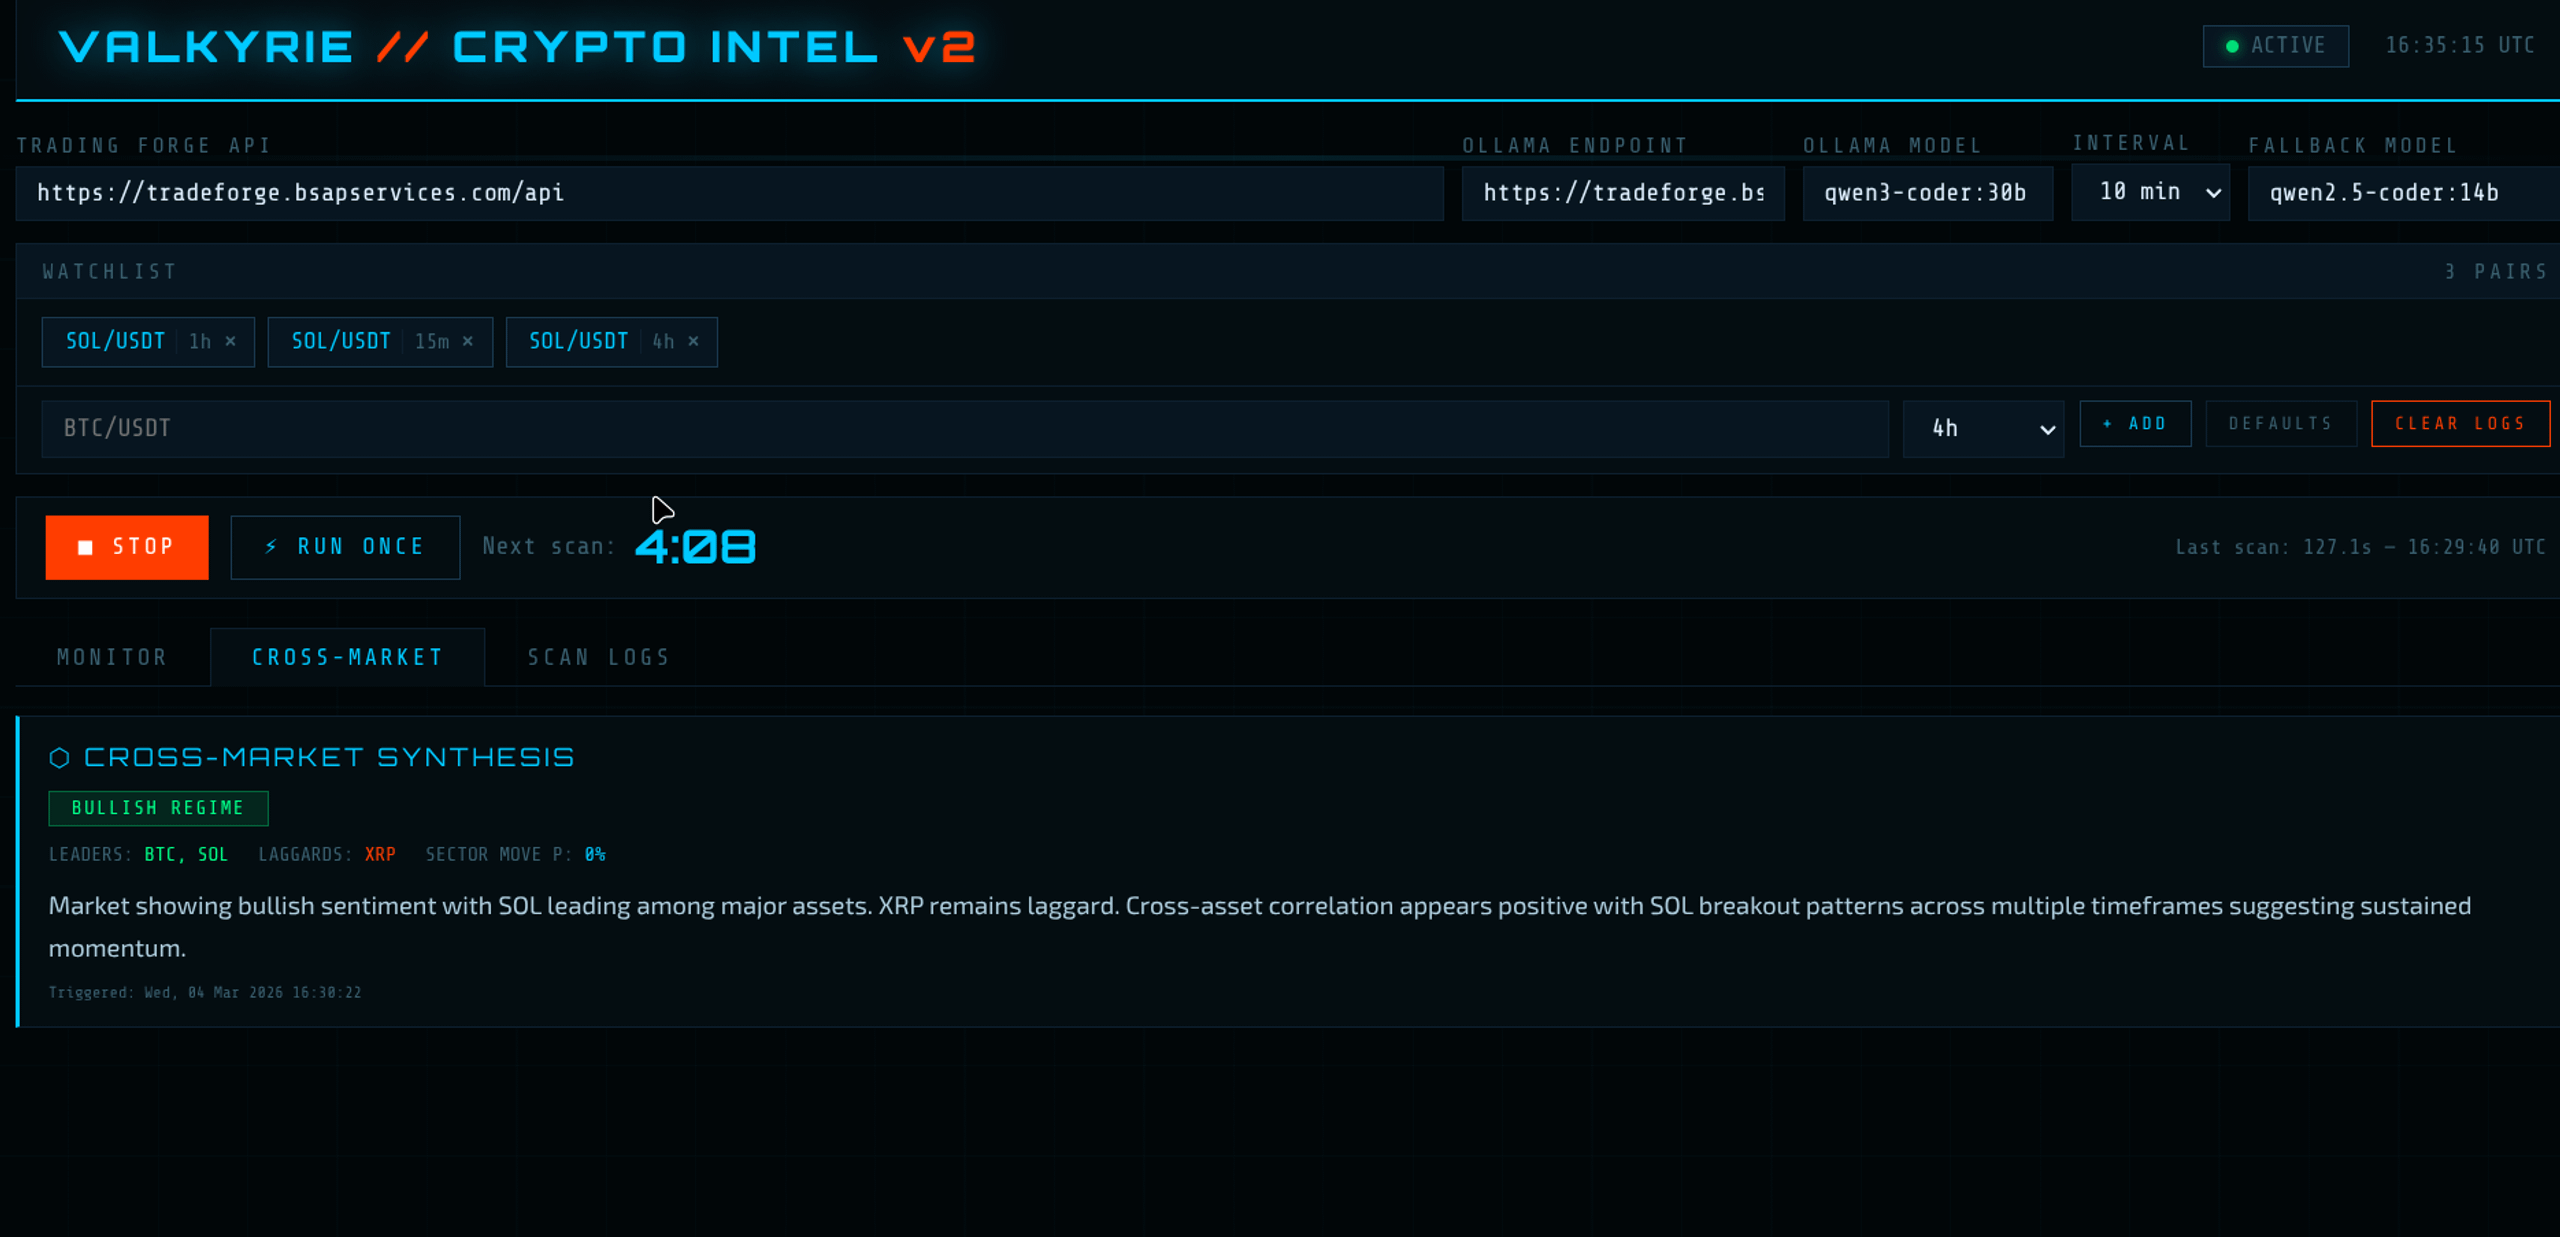Clear logs with the CLEAR LOGS button
The height and width of the screenshot is (1237, 2560).
coord(2460,424)
